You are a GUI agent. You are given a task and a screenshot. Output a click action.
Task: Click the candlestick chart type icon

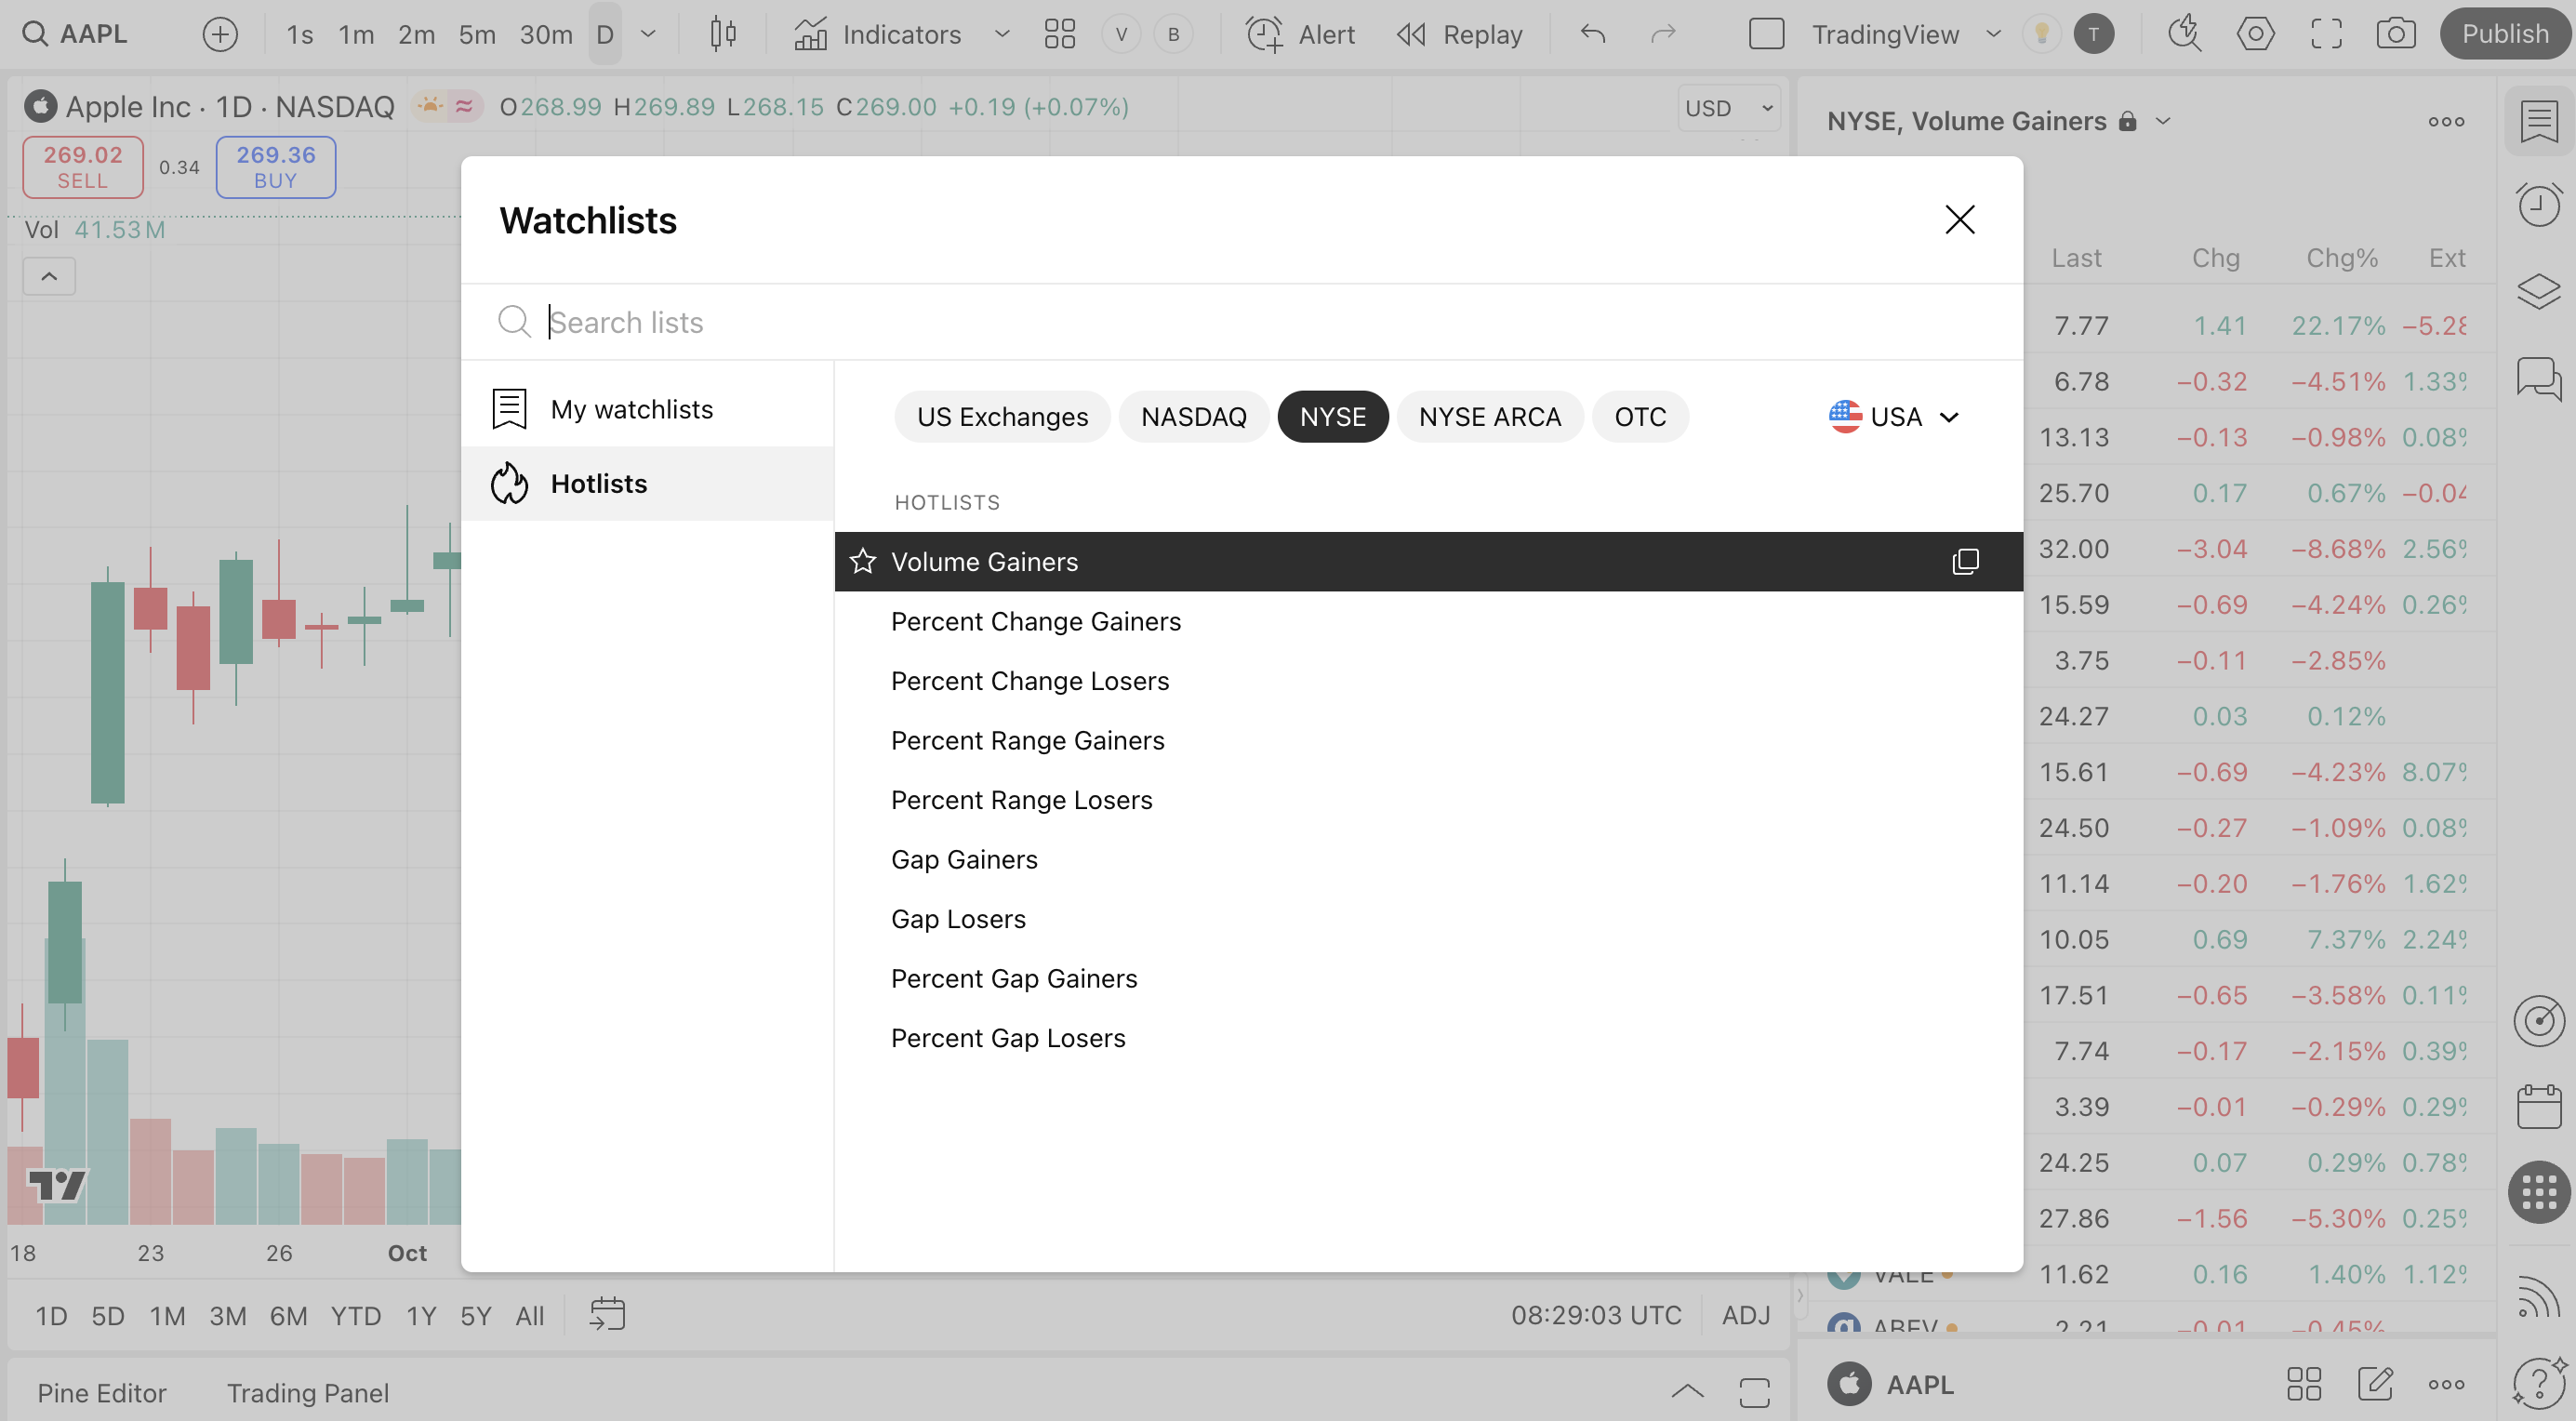pos(723,34)
